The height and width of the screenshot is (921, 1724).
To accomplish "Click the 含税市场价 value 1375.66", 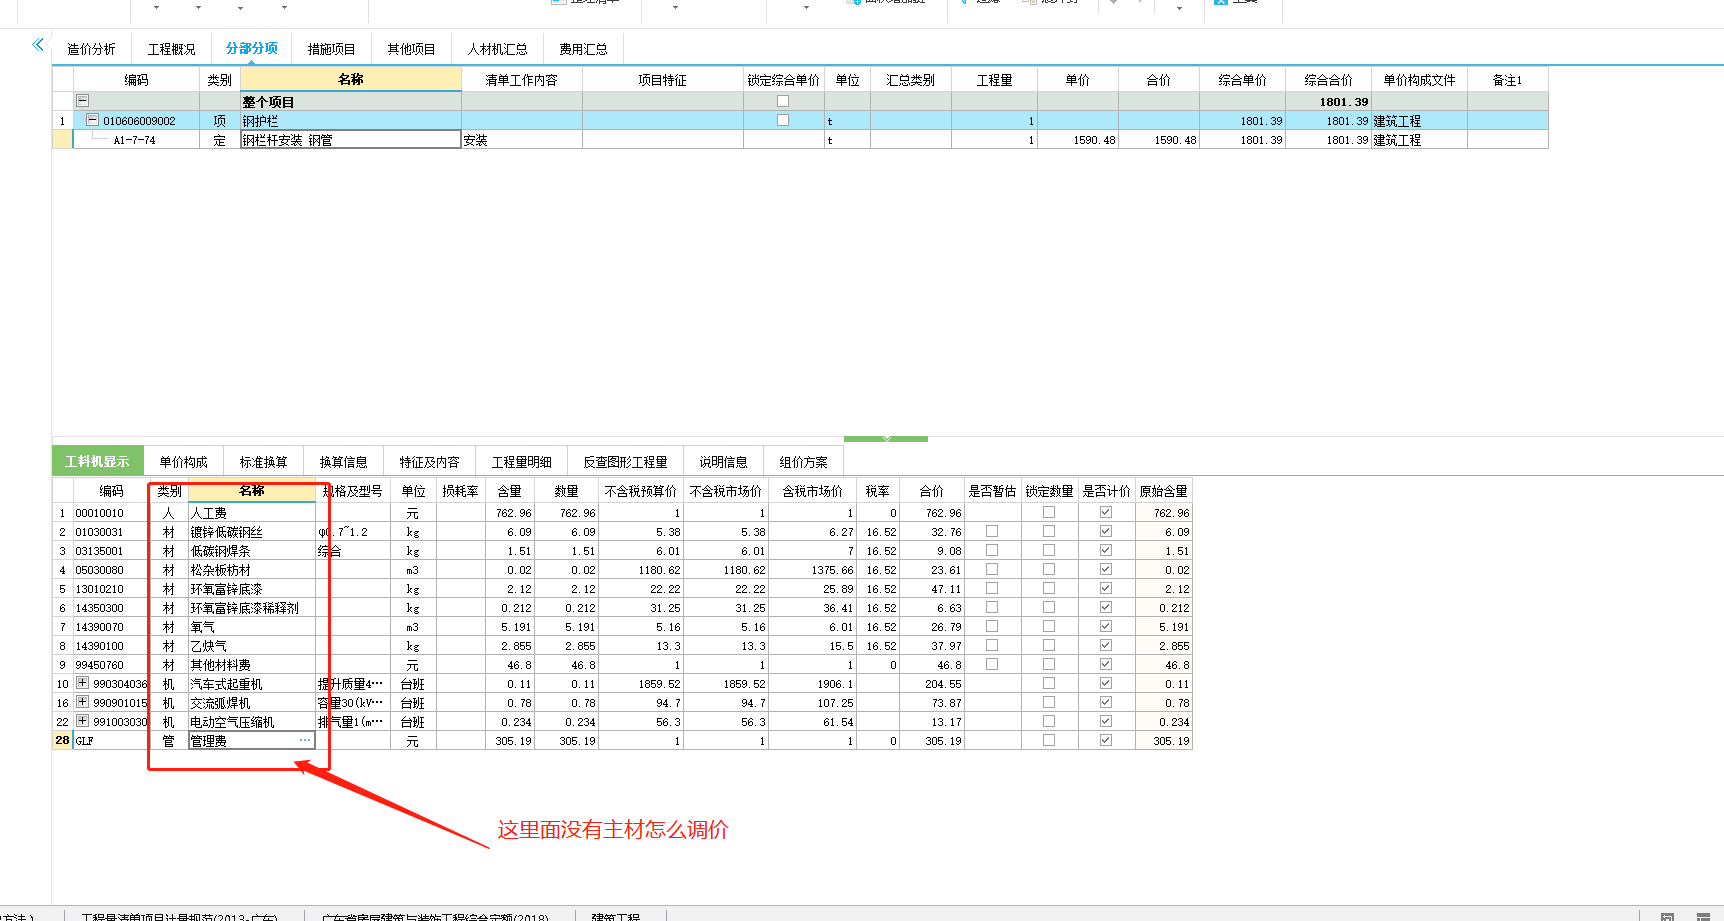I will 832,570.
